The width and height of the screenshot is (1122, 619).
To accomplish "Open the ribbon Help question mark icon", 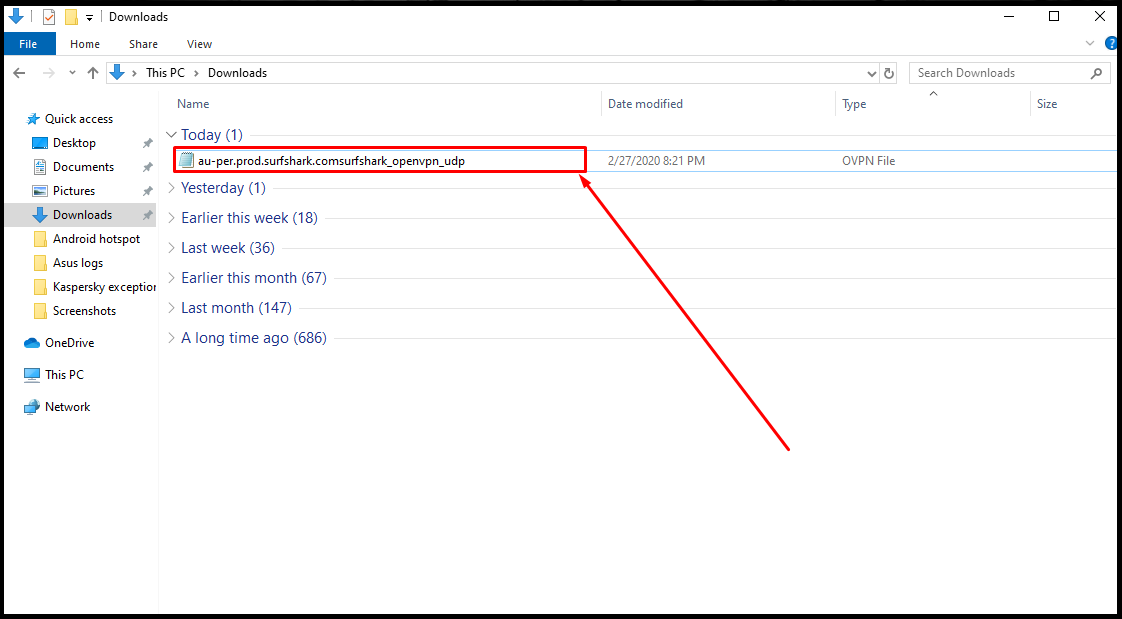I will pos(1111,44).
